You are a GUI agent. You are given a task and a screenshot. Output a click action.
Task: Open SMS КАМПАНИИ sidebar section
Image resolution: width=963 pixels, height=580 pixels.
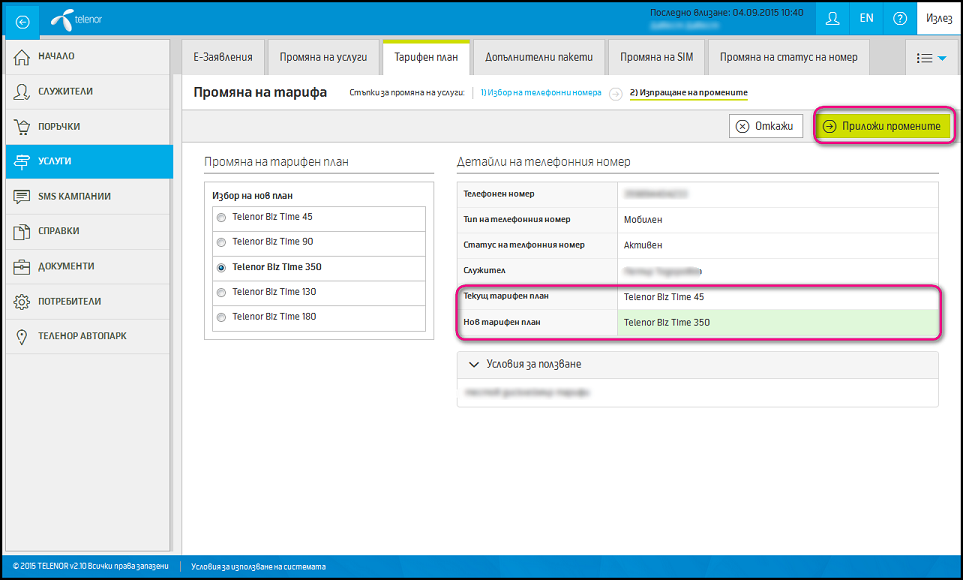88,197
